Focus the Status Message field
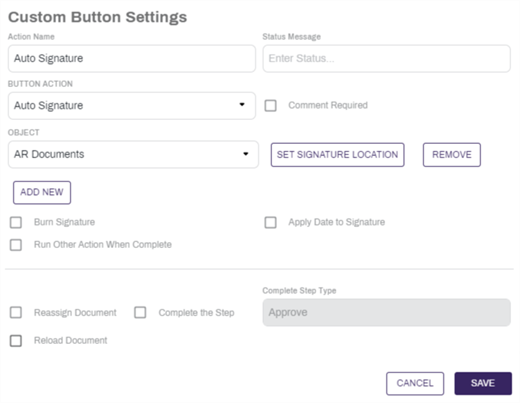The height and width of the screenshot is (403, 520). pos(386,59)
